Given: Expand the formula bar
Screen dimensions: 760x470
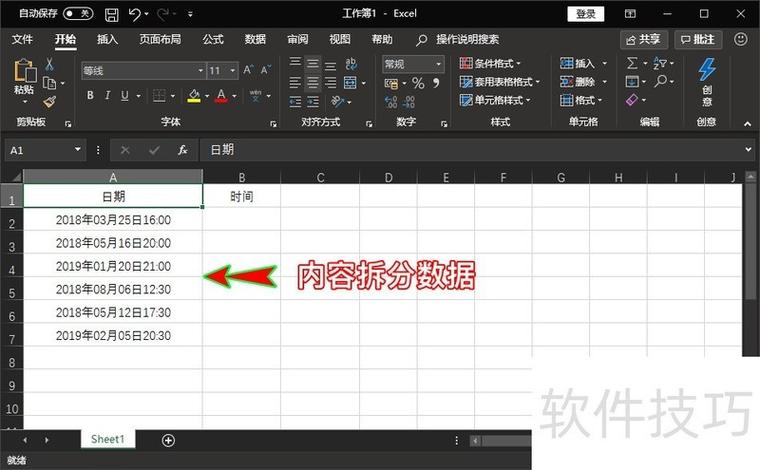Looking at the screenshot, I should tap(748, 150).
